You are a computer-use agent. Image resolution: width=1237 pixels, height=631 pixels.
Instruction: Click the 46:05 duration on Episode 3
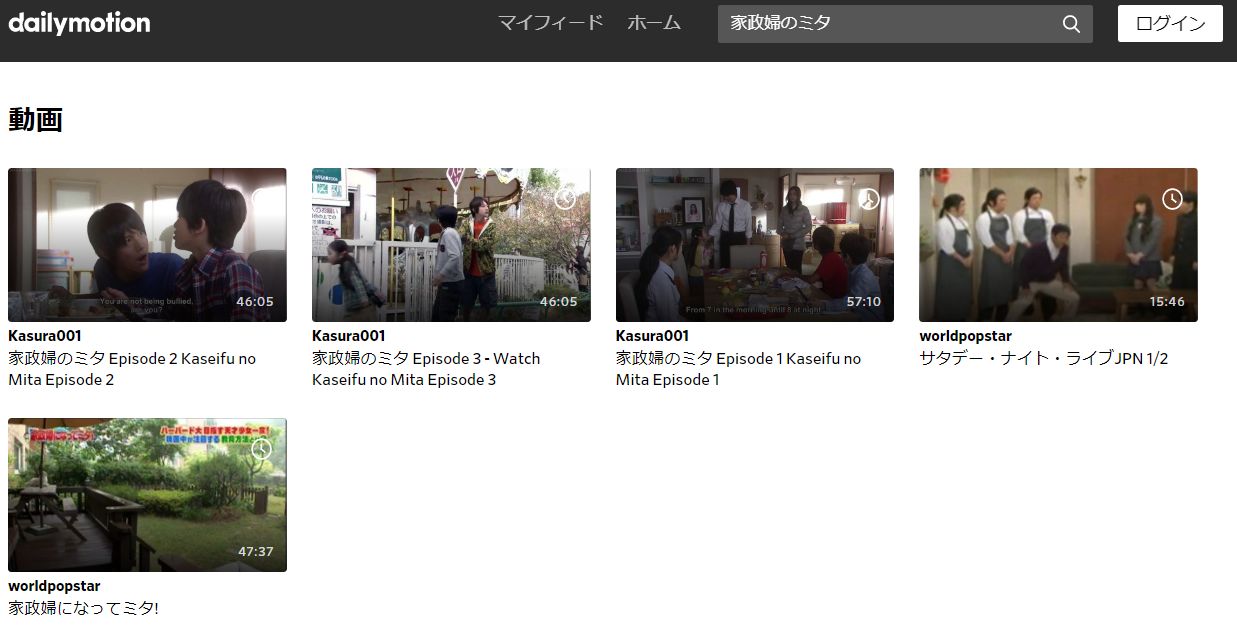559,302
